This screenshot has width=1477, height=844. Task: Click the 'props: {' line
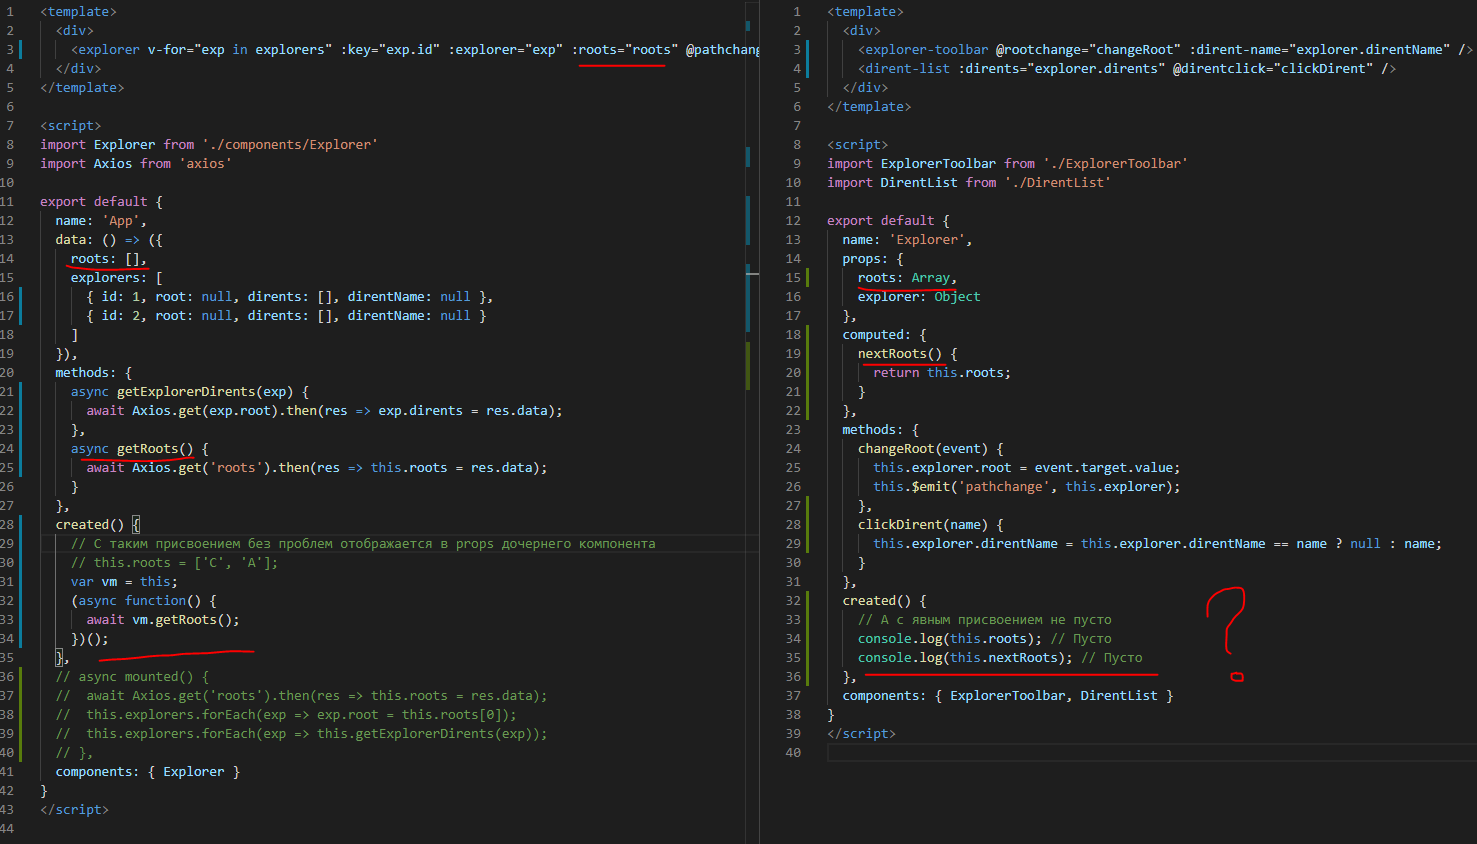click(x=873, y=258)
